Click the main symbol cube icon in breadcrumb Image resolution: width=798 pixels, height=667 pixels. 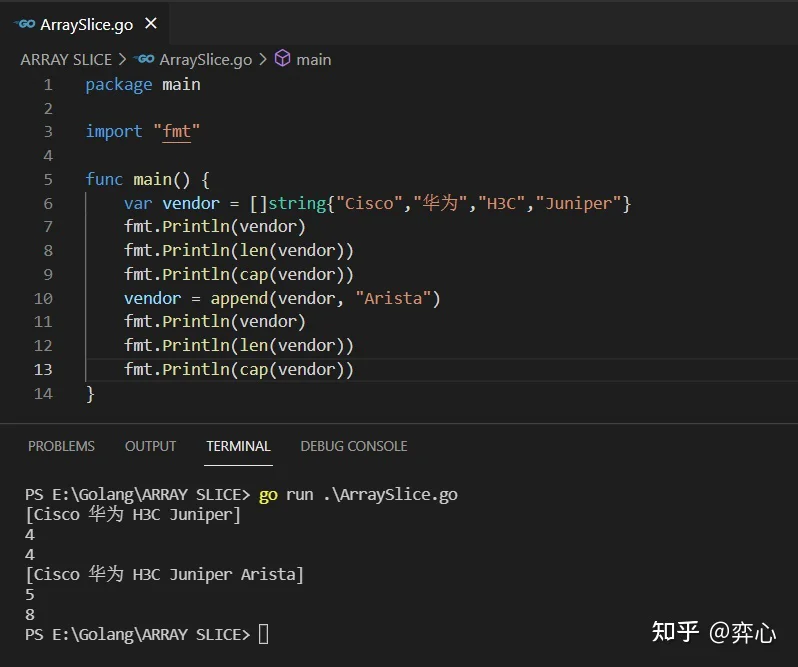coord(282,59)
